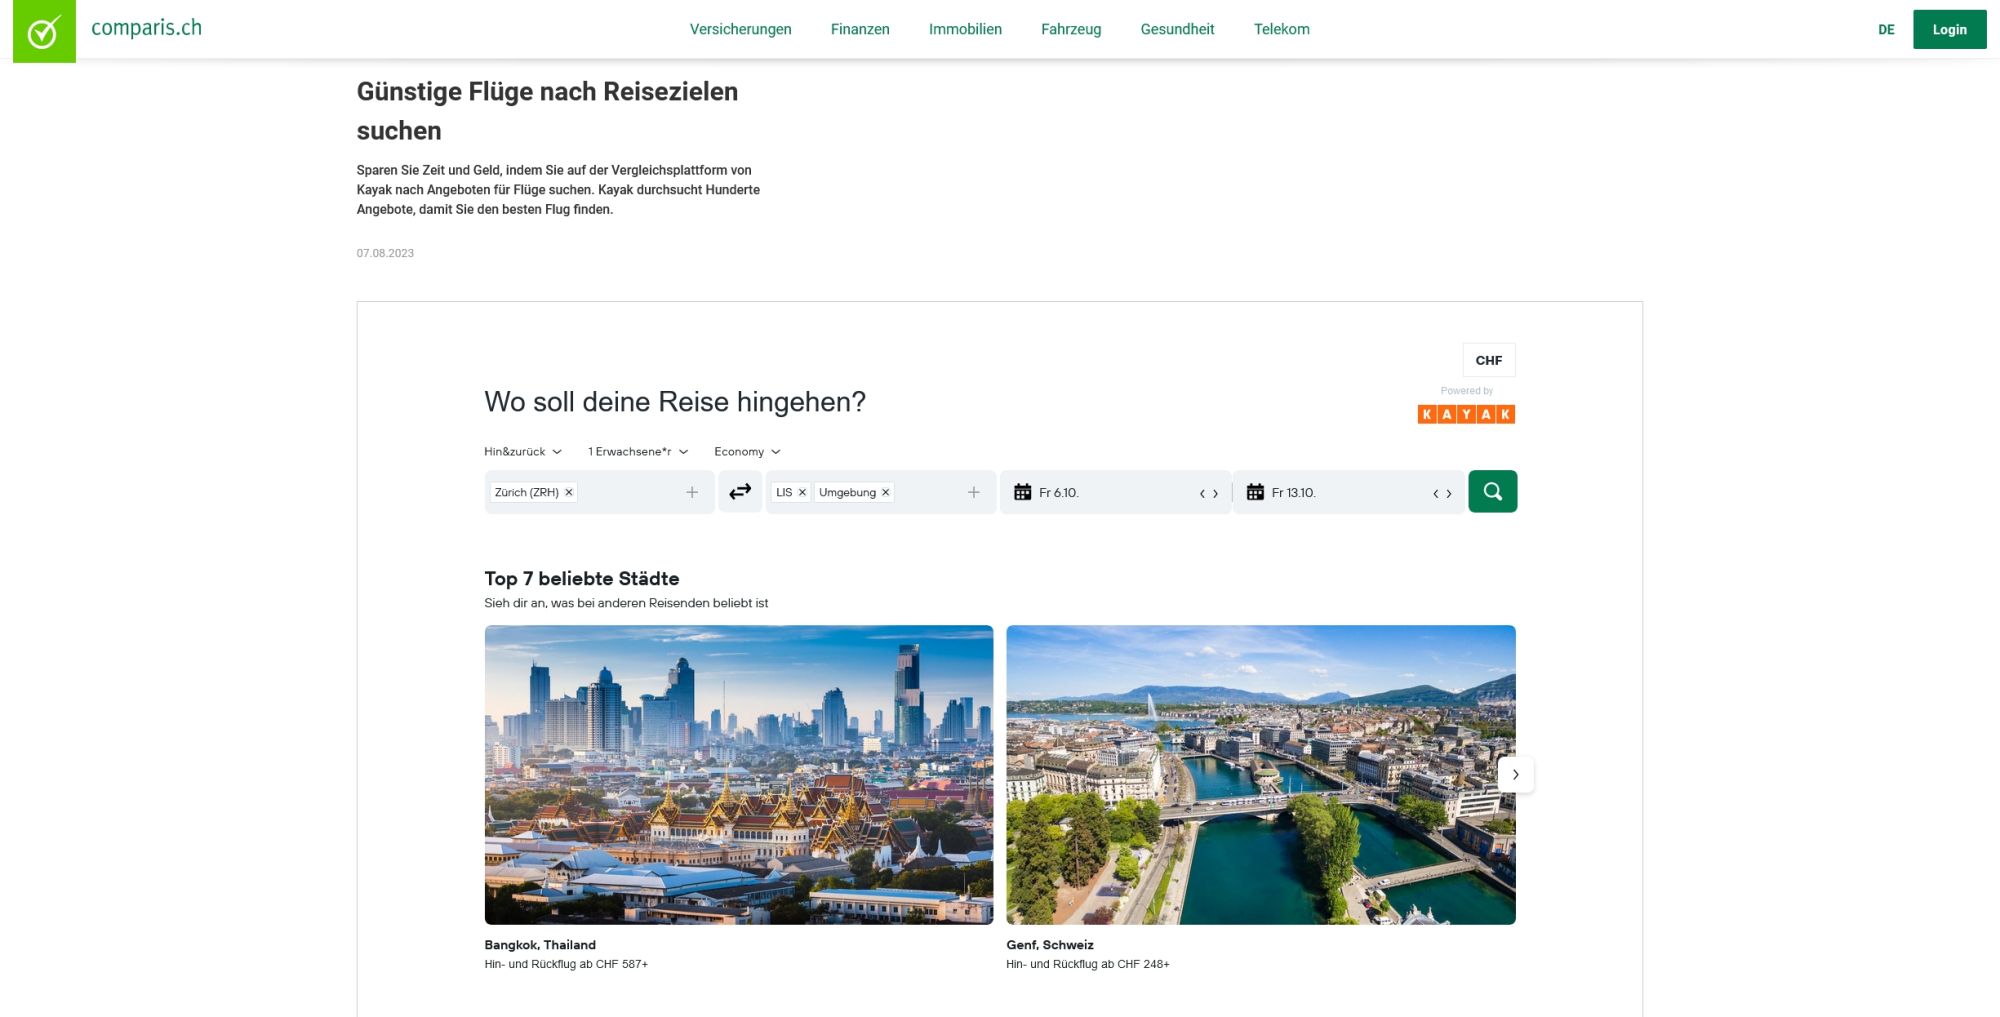Viewport: 2000px width, 1017px height.
Task: Remove the Zürich (ZRH) origin chip
Action: tap(569, 492)
